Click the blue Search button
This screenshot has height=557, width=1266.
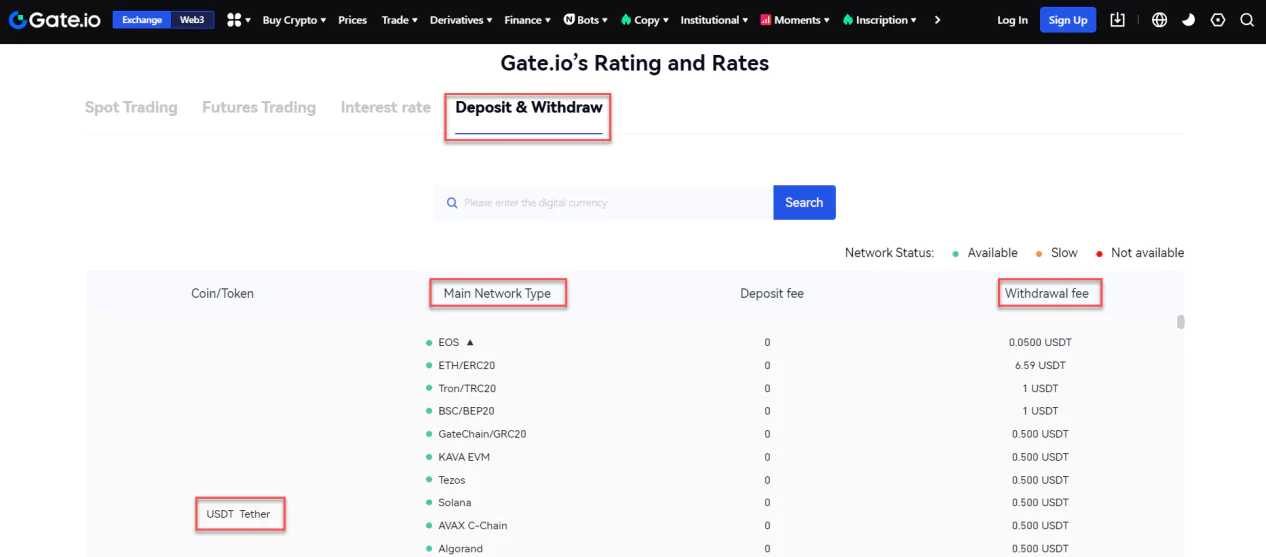(804, 202)
